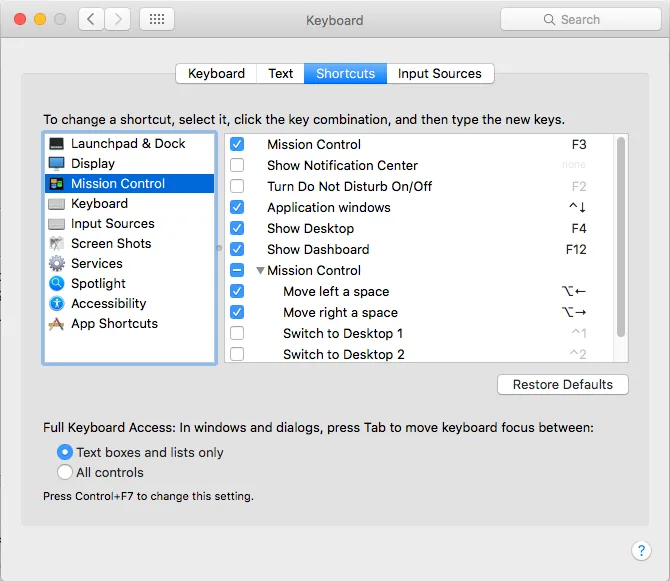Select App Shortcuts category

(129, 324)
